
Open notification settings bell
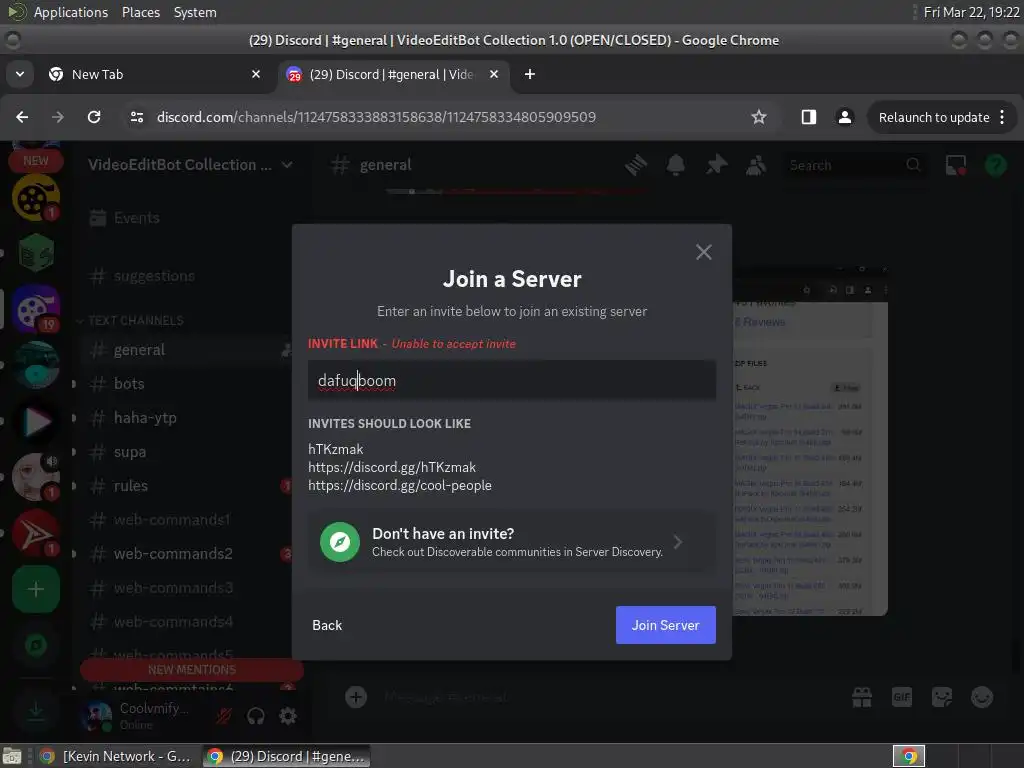(675, 165)
